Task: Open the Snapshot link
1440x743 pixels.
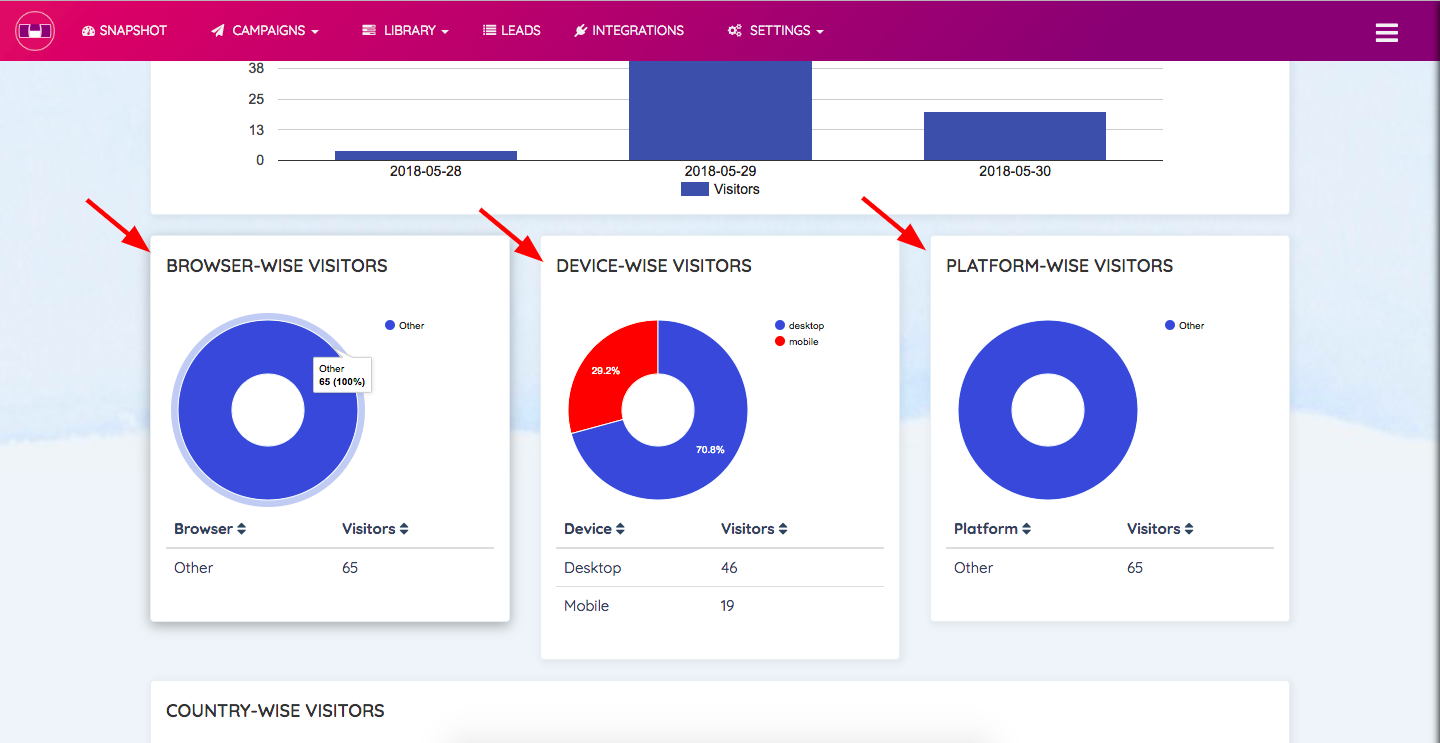Action: (124, 31)
